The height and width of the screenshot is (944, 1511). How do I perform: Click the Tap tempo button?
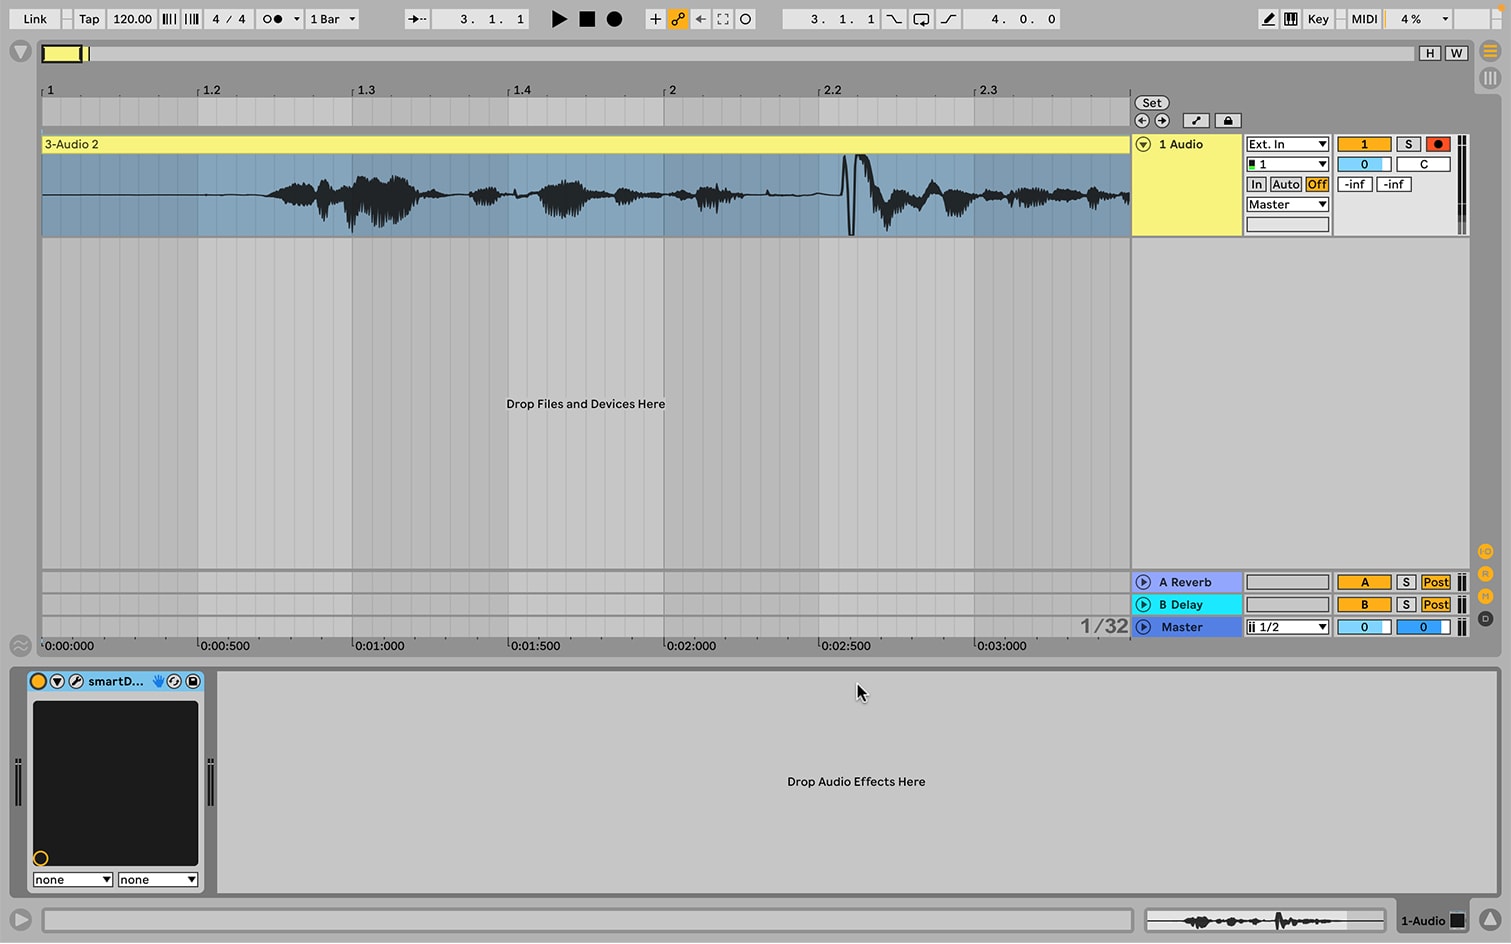click(x=89, y=19)
